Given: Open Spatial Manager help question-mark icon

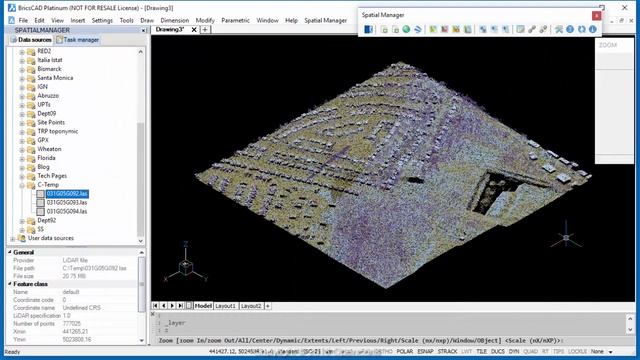Looking at the screenshot, I should [x=570, y=29].
